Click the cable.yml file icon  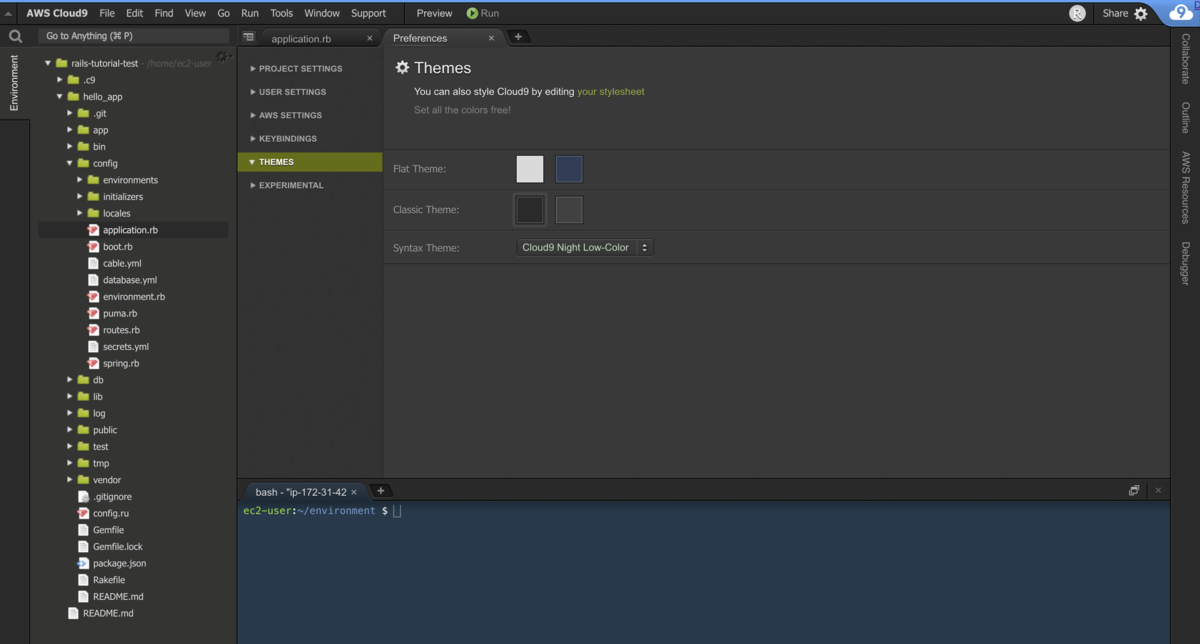[x=93, y=263]
